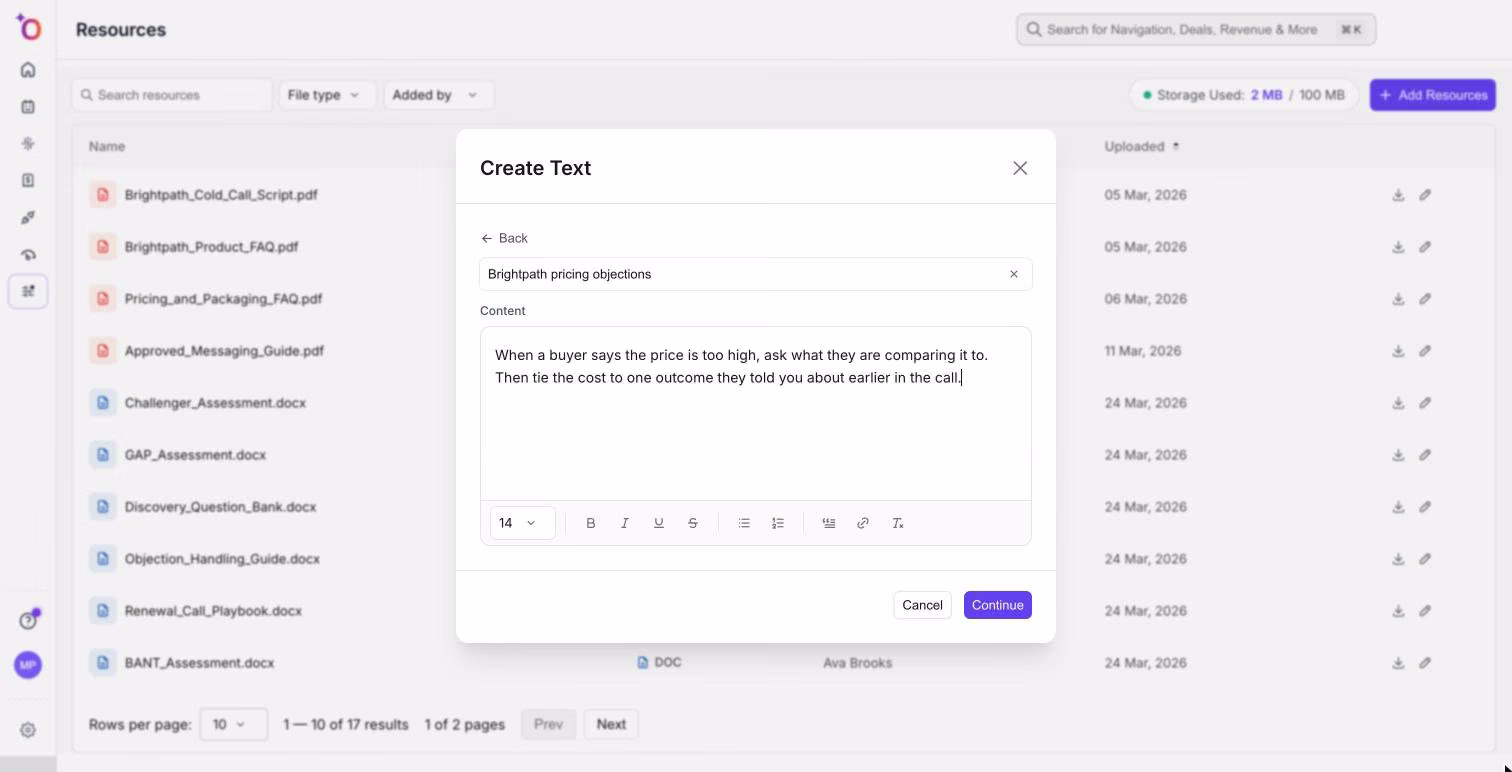Open the Home icon in sidebar
Image resolution: width=1512 pixels, height=772 pixels.
(x=28, y=70)
